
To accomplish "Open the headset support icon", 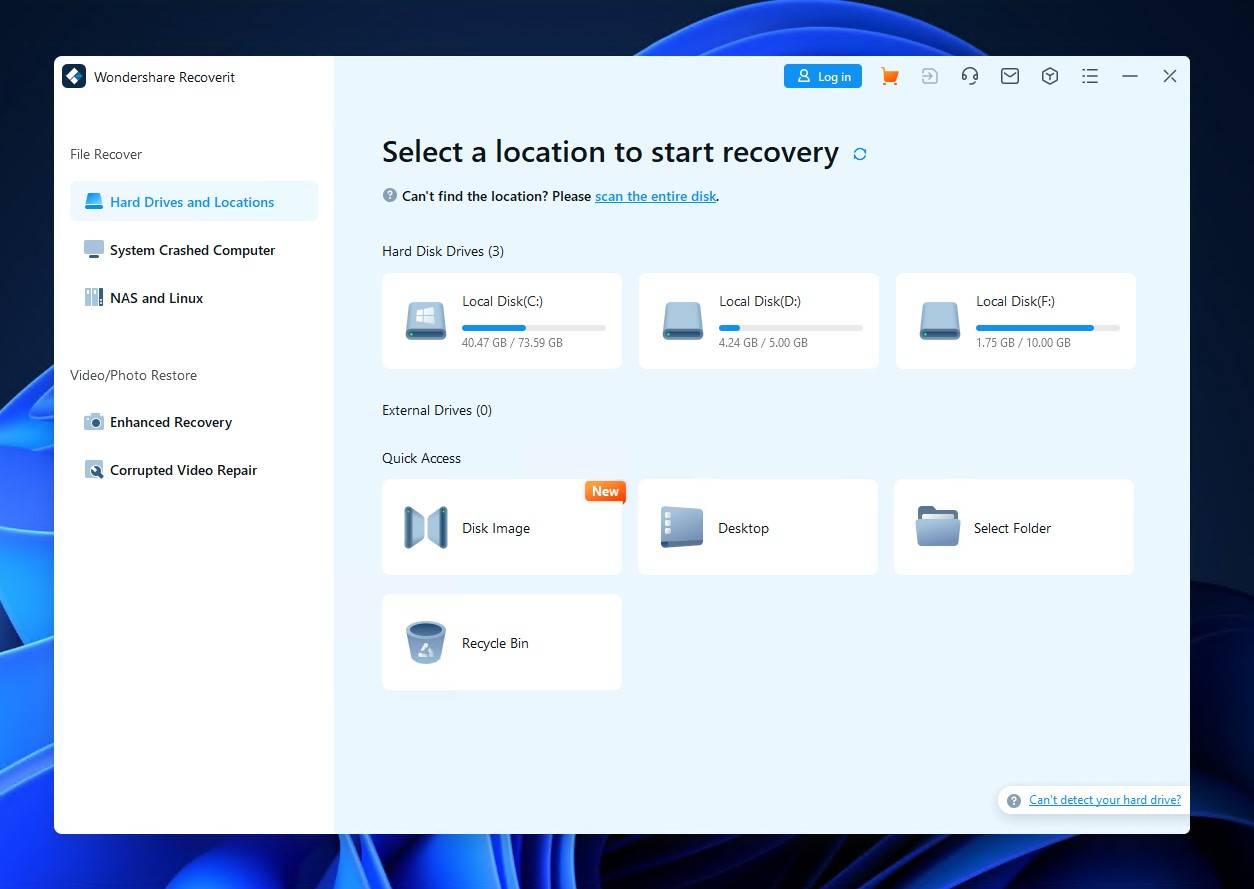I will 969,76.
